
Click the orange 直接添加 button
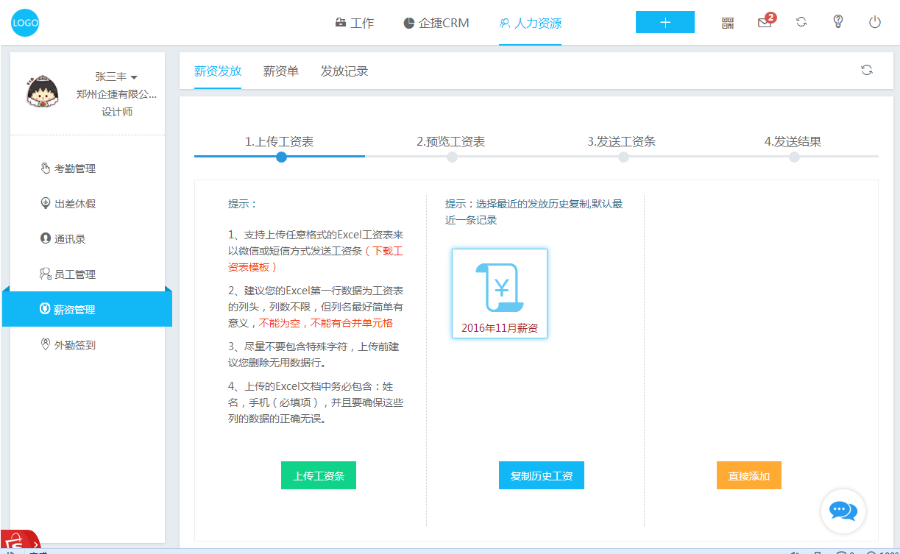[748, 475]
